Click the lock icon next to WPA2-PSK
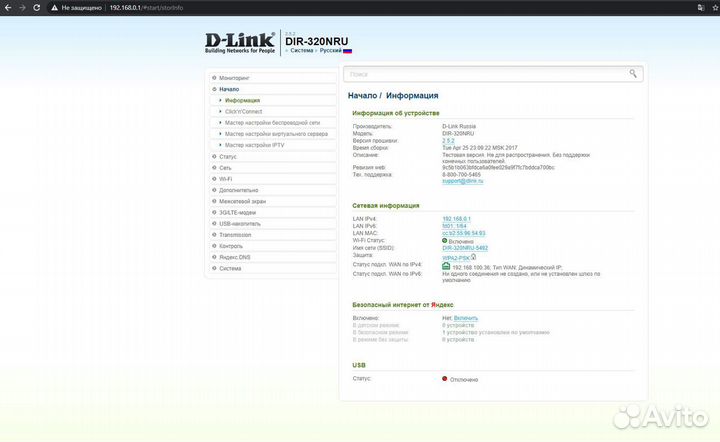The image size is (720, 442). [x=473, y=257]
